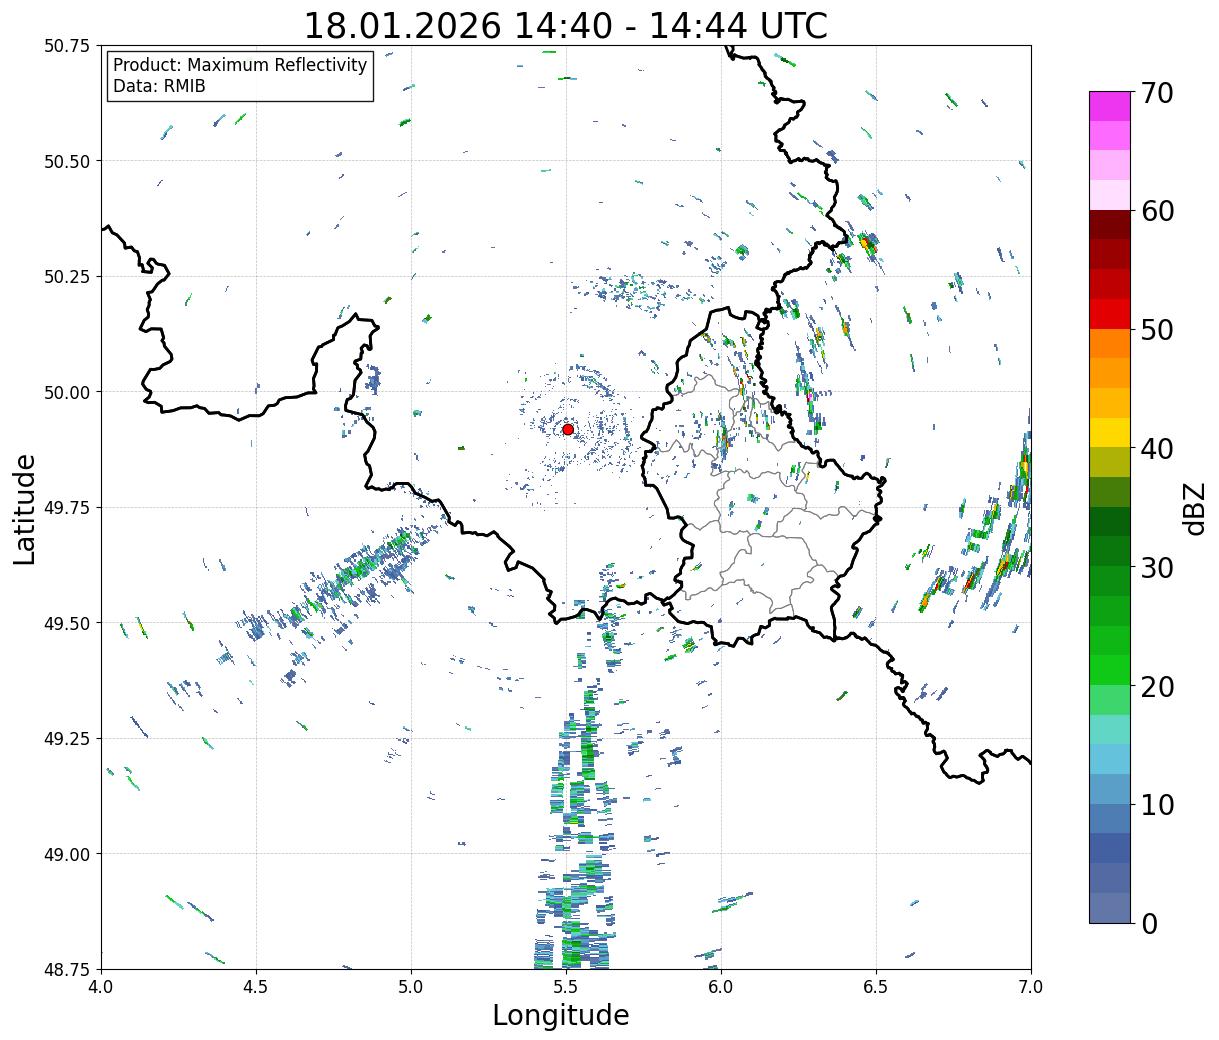Image resolution: width=1219 pixels, height=1040 pixels.
Task: Click the latitude tick label 49.00
Action: [x=67, y=855]
